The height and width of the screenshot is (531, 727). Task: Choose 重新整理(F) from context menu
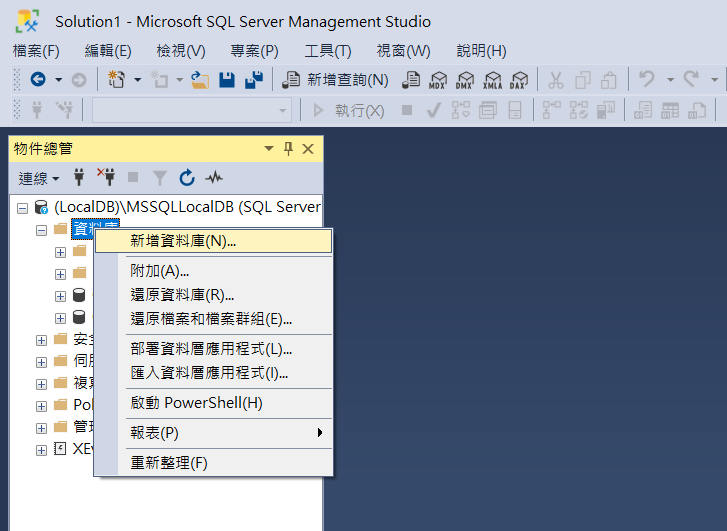pyautogui.click(x=214, y=463)
